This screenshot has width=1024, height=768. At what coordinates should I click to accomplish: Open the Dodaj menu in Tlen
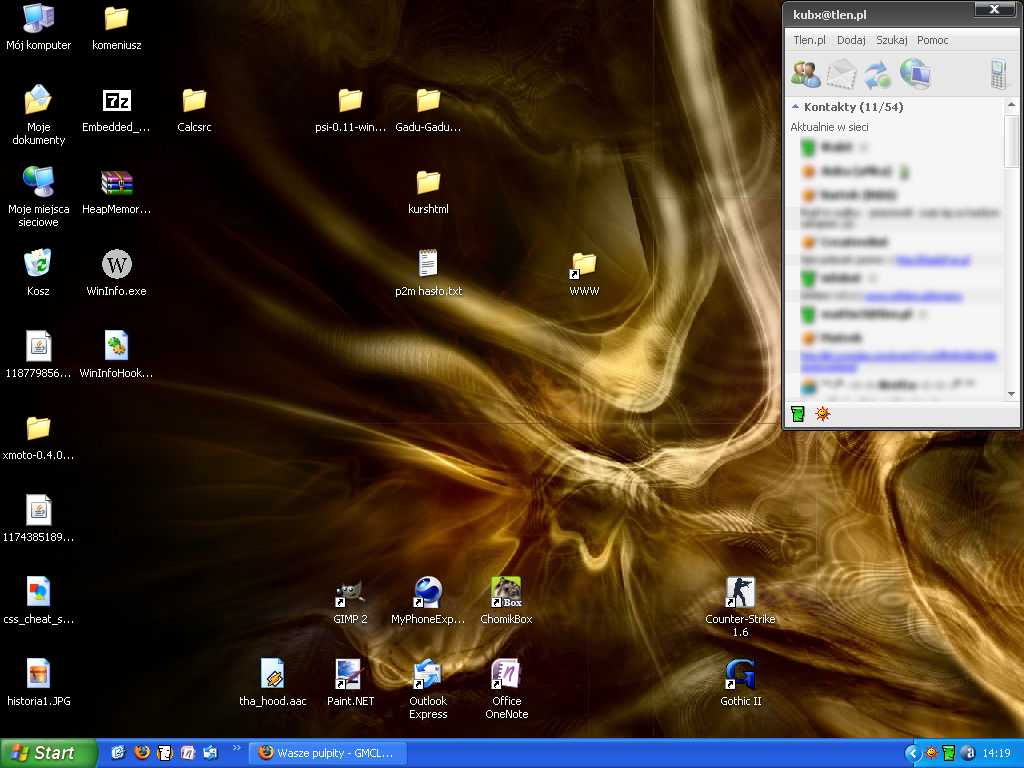pos(851,40)
